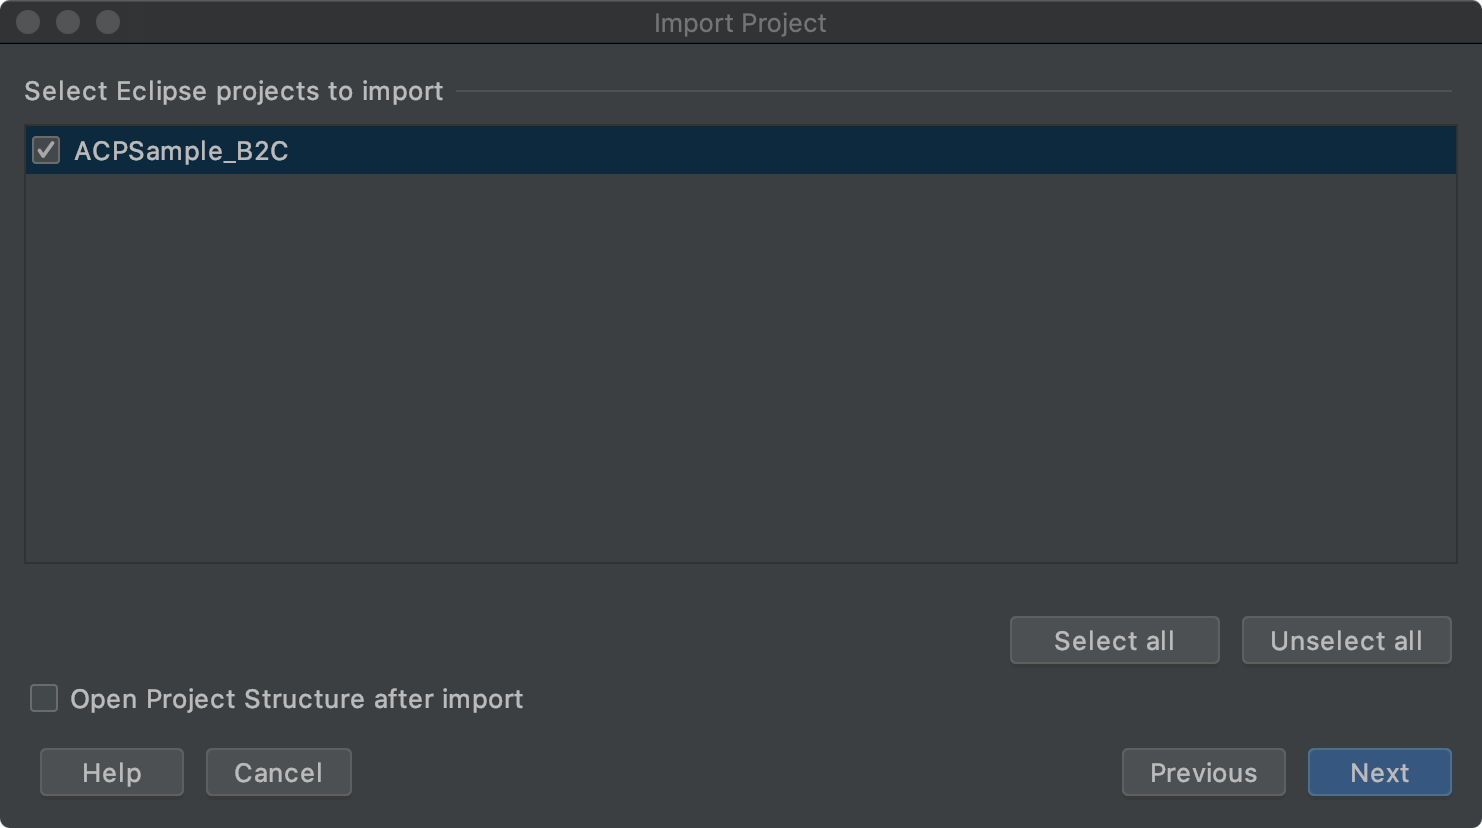Image resolution: width=1482 pixels, height=828 pixels.
Task: Select the ACPSample_B2C project name
Action: click(181, 151)
